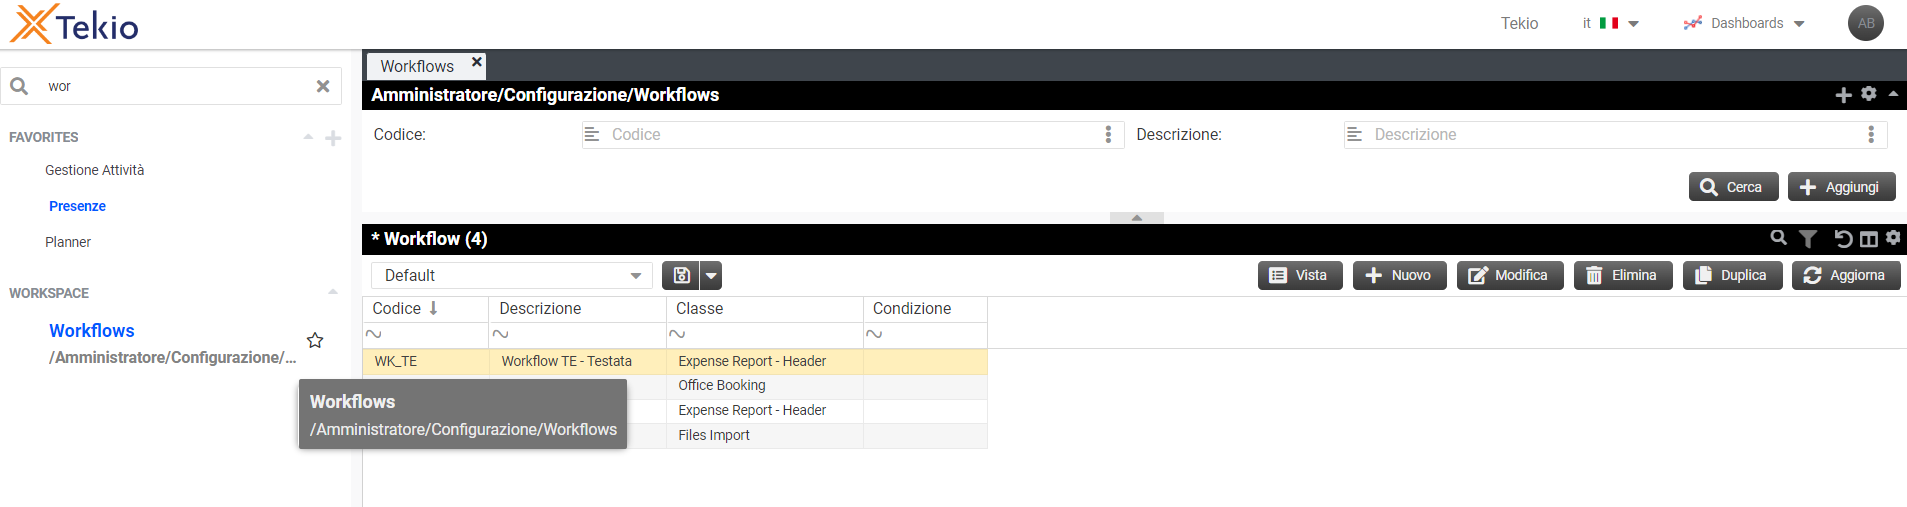Click the plus icon in the breadcrumb bar
This screenshot has height=507, width=1907.
coord(1843,95)
